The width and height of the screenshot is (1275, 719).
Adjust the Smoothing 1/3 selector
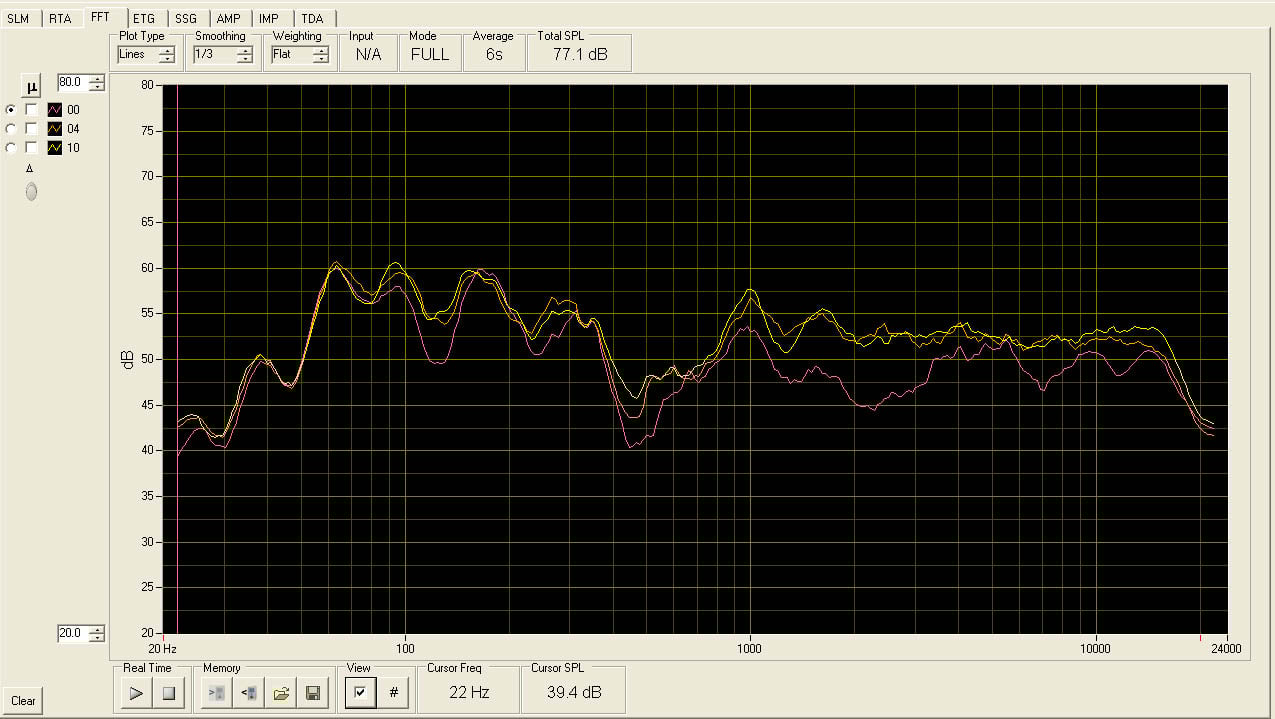(x=244, y=55)
